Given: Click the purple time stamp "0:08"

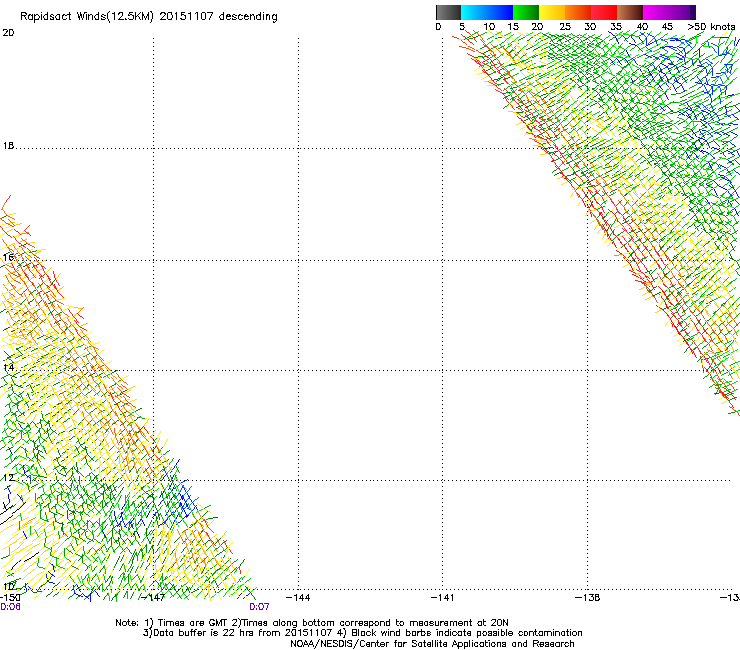Looking at the screenshot, I should (x=10, y=607).
